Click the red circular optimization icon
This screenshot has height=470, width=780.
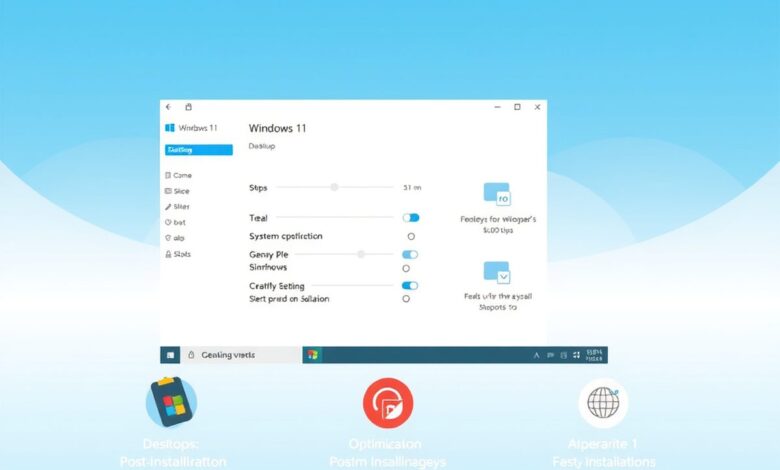[x=388, y=403]
